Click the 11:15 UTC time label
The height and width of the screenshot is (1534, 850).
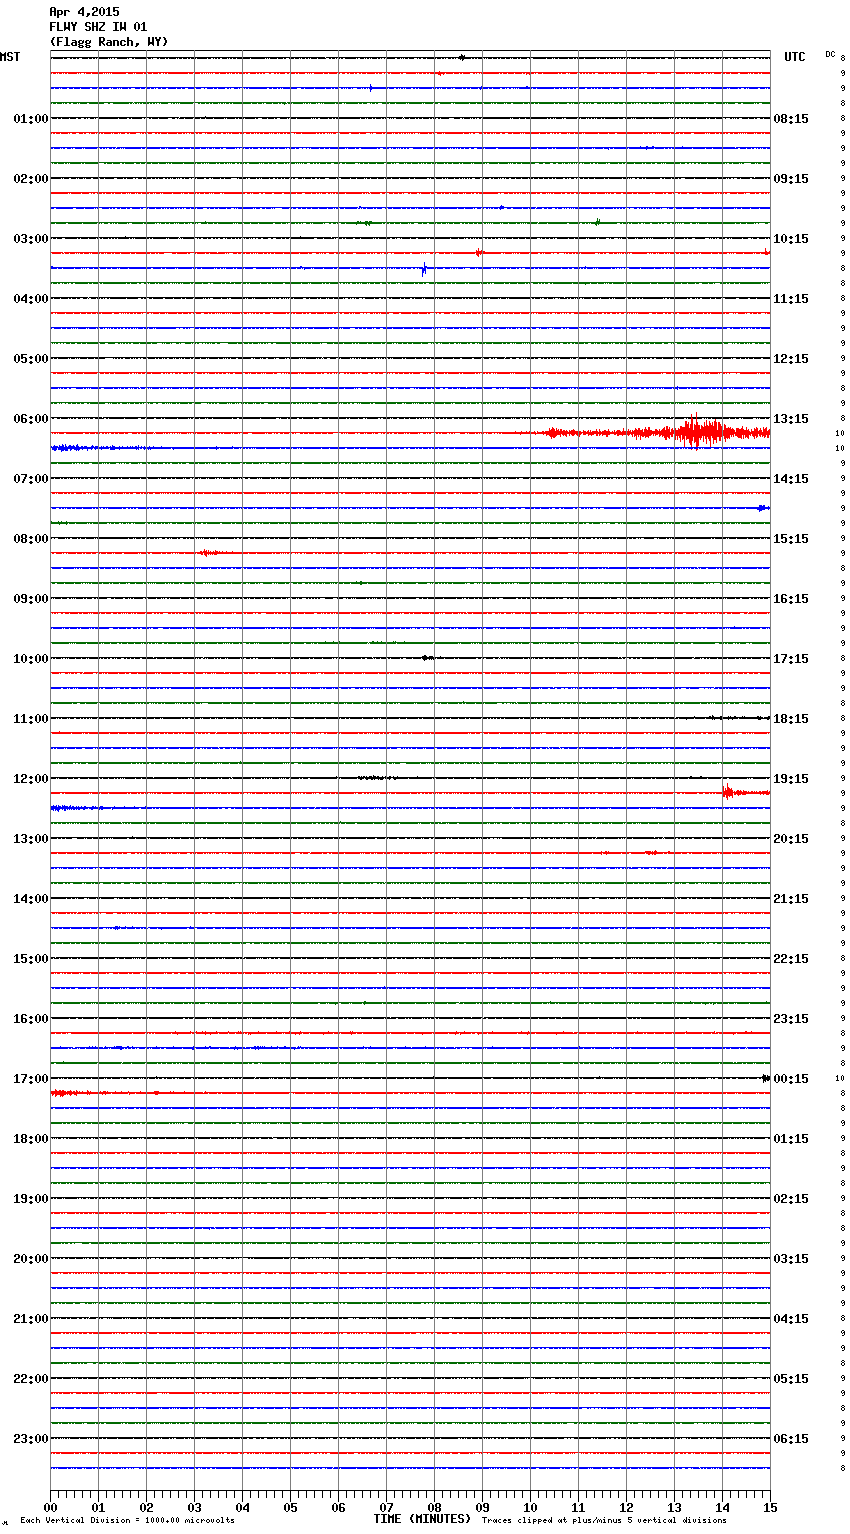click(x=791, y=299)
